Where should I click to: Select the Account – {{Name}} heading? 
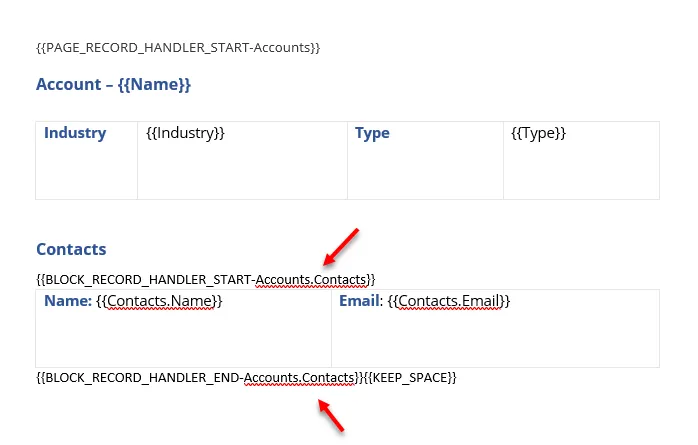114,84
